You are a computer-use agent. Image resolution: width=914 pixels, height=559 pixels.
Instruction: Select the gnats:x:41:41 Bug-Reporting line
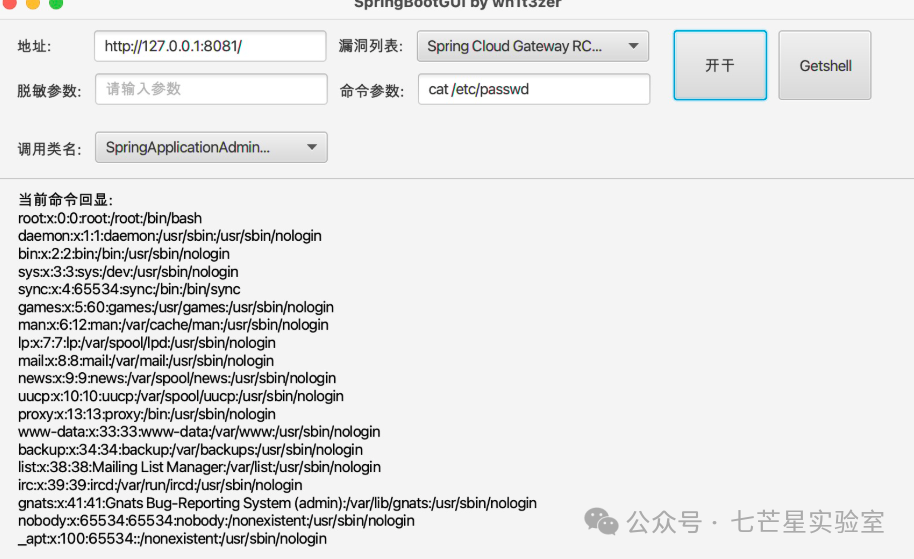277,502
